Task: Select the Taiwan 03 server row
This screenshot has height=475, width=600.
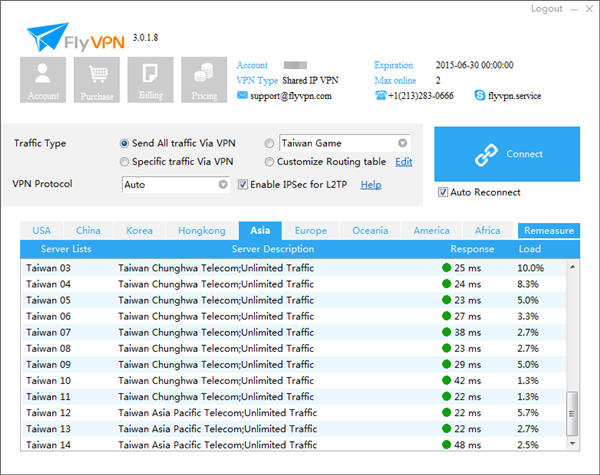Action: 293,268
